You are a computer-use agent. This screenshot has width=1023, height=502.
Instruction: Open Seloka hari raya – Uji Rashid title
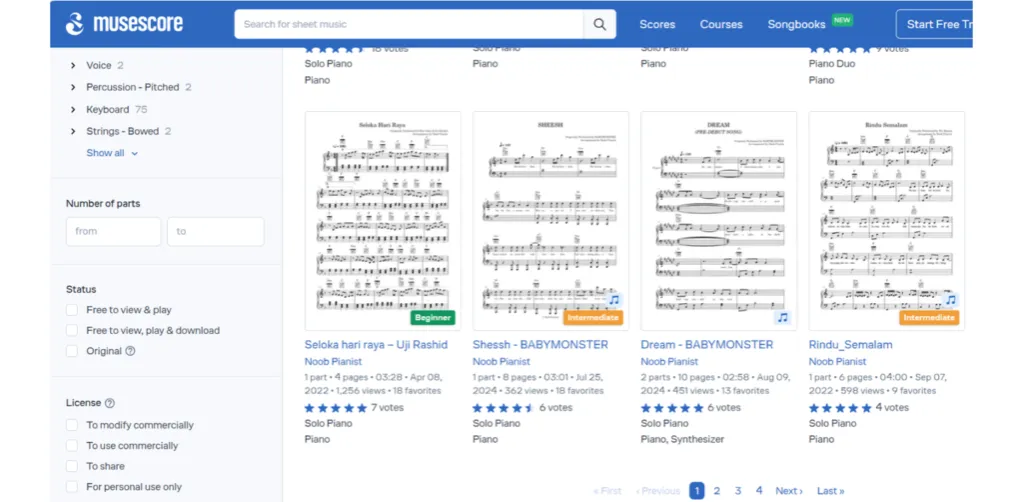[376, 345]
